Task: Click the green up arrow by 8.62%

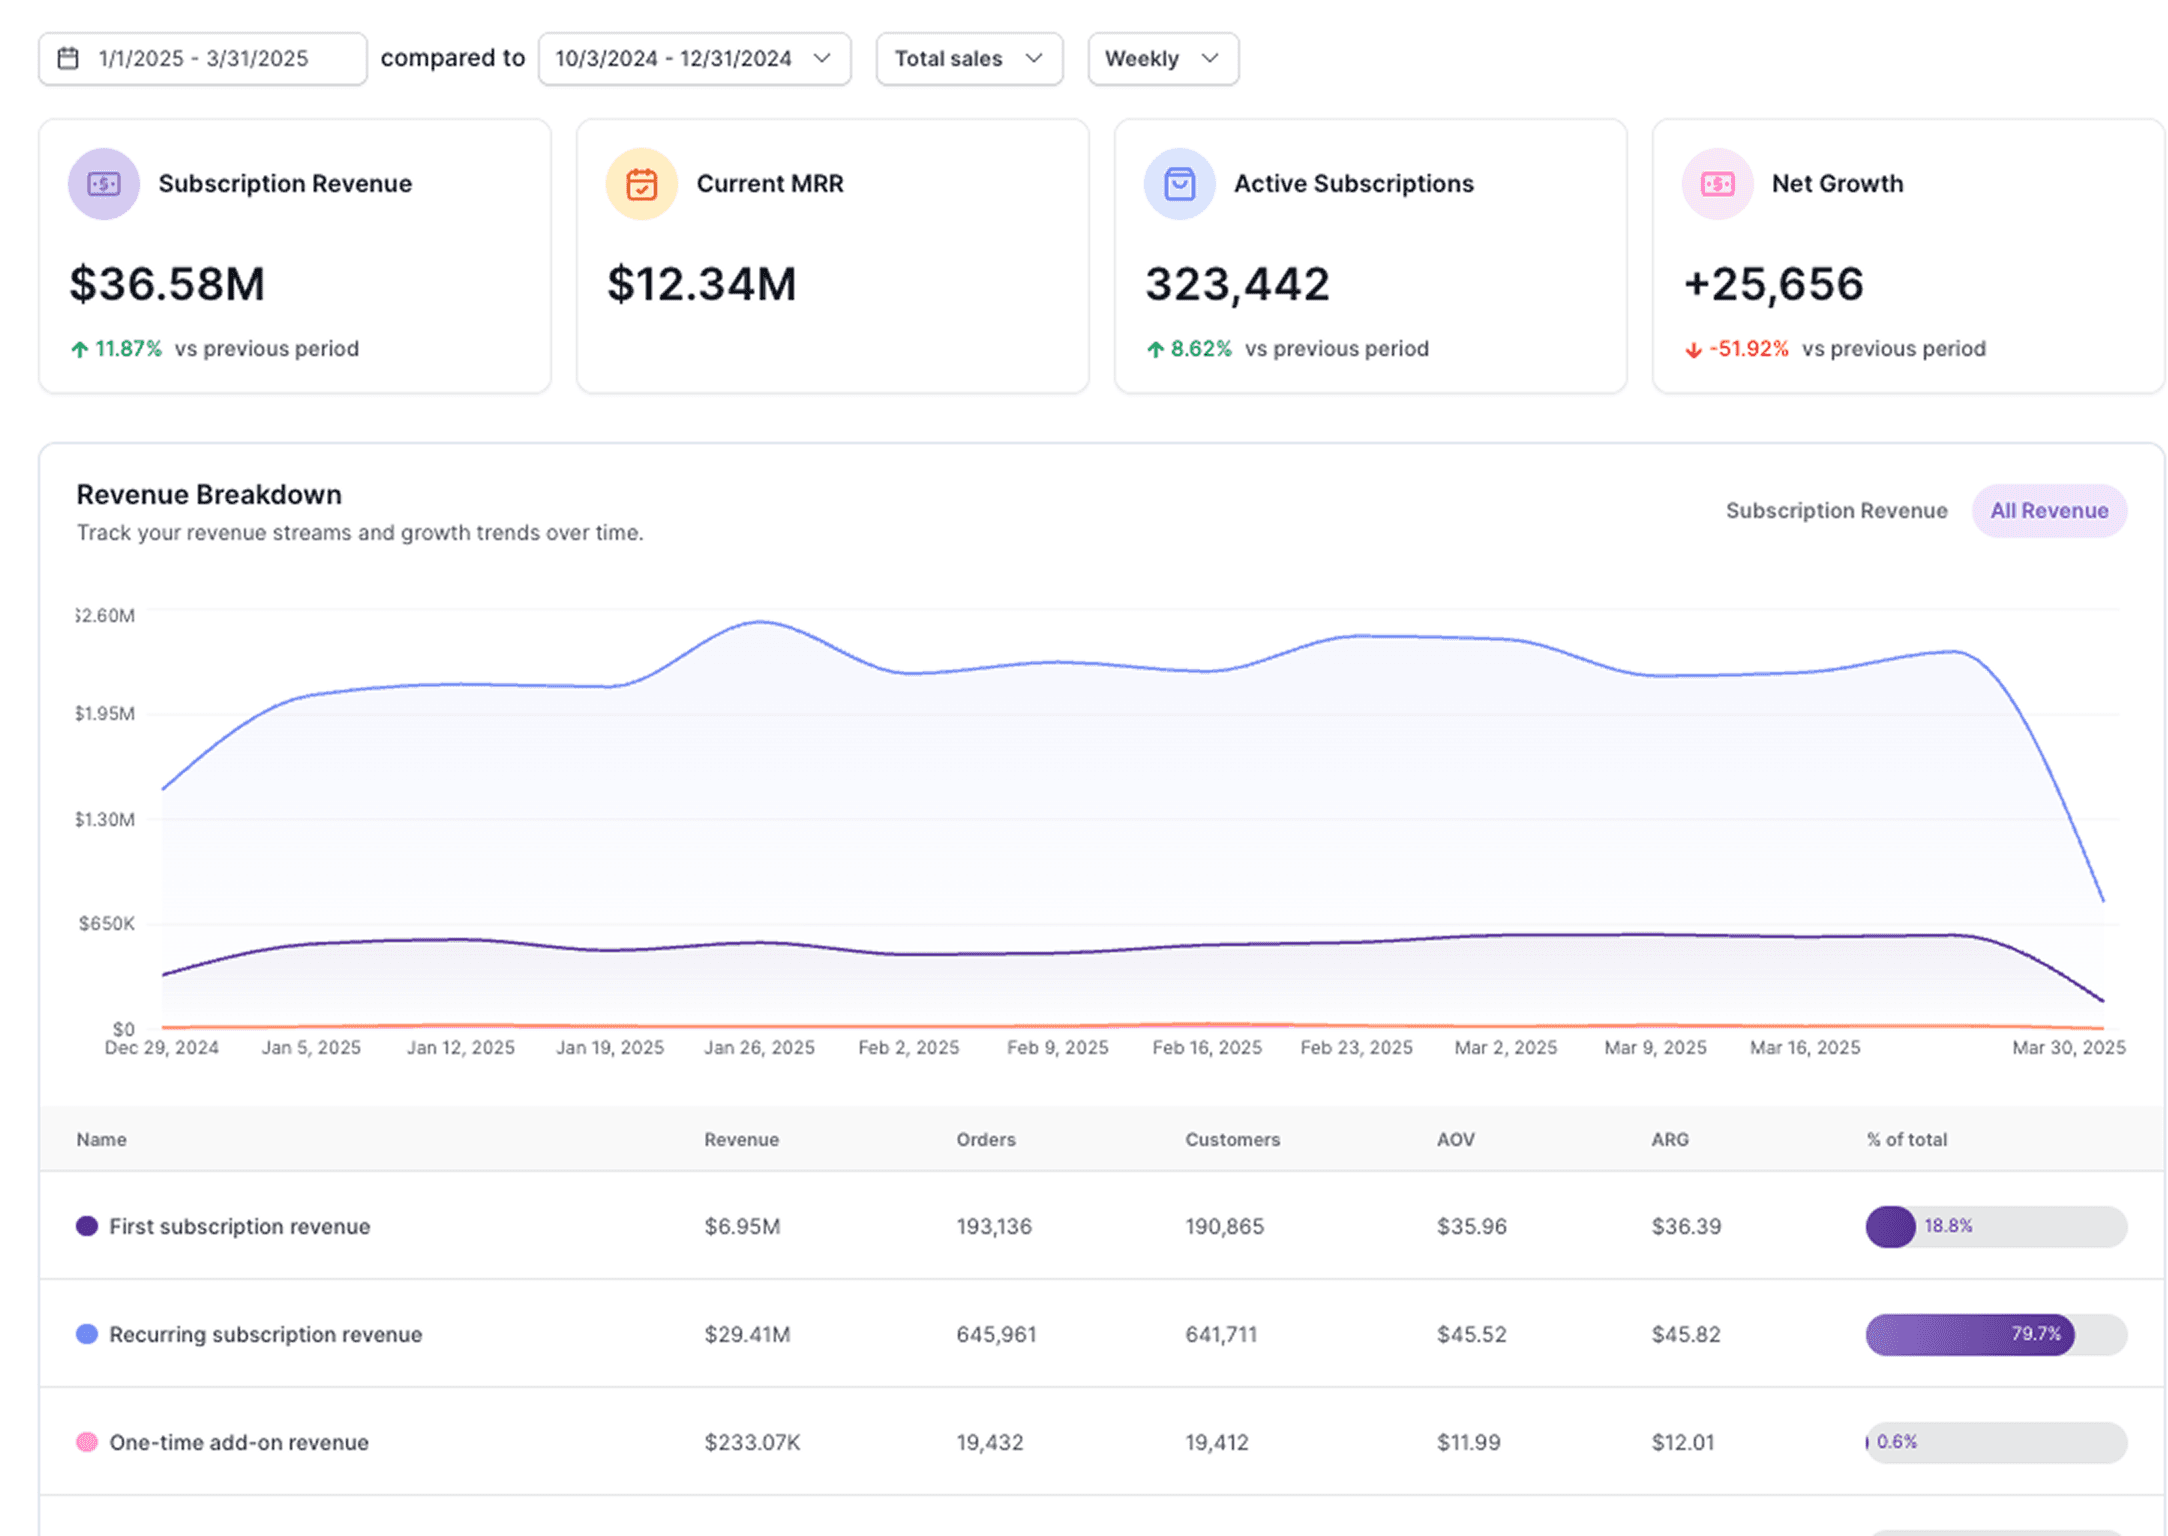Action: 1155,349
